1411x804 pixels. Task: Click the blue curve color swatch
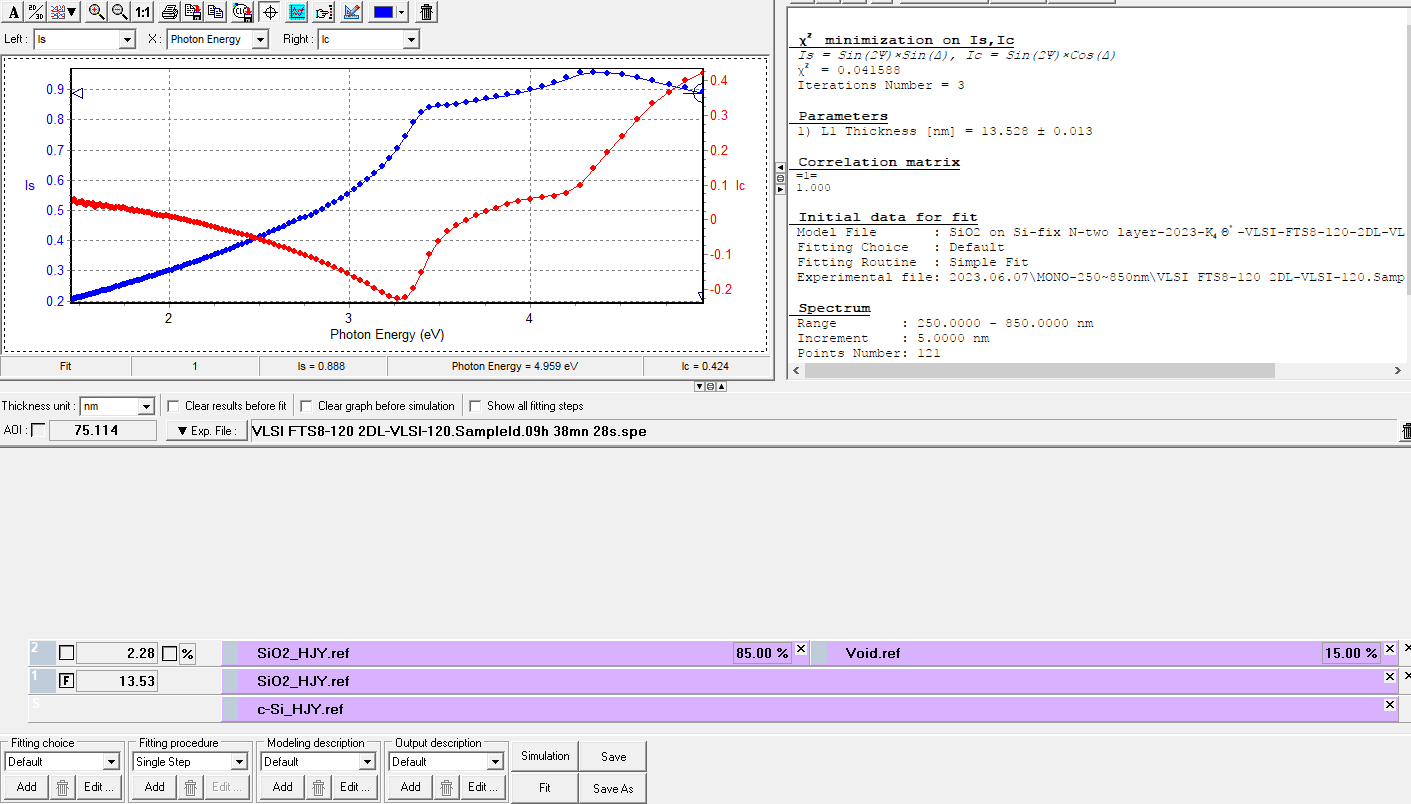pos(382,12)
